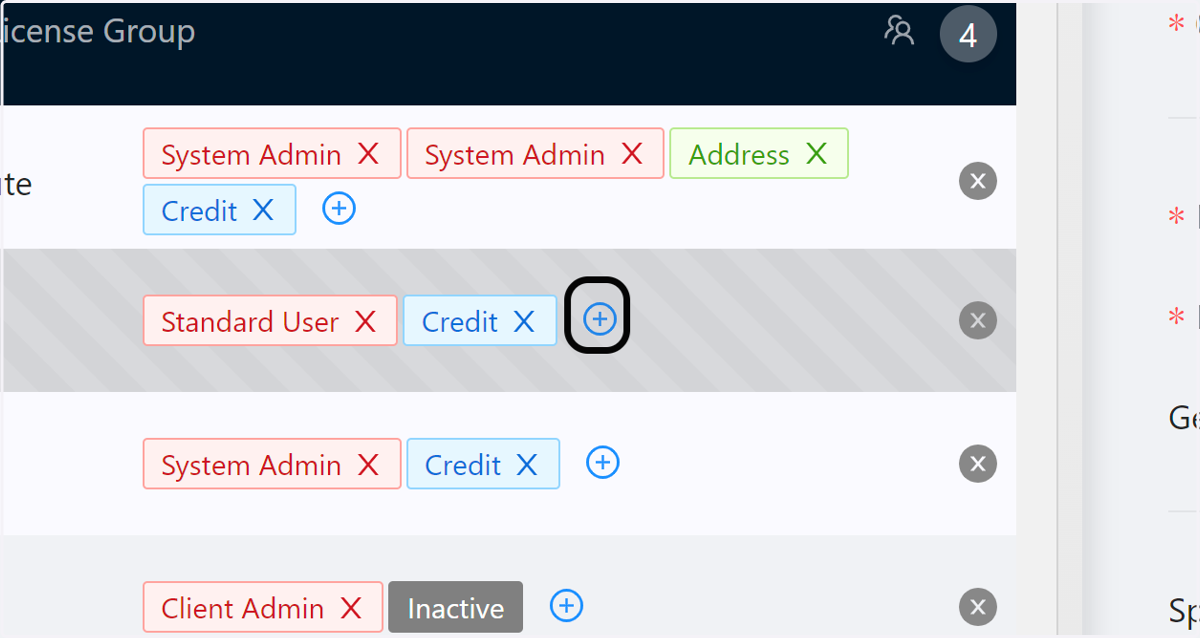Remove System Admin tag in third row
The image size is (1200, 638).
click(368, 464)
